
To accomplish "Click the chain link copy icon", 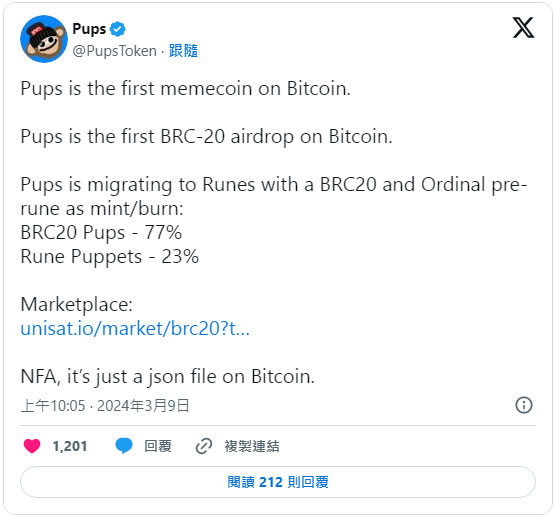I will tap(204, 446).
